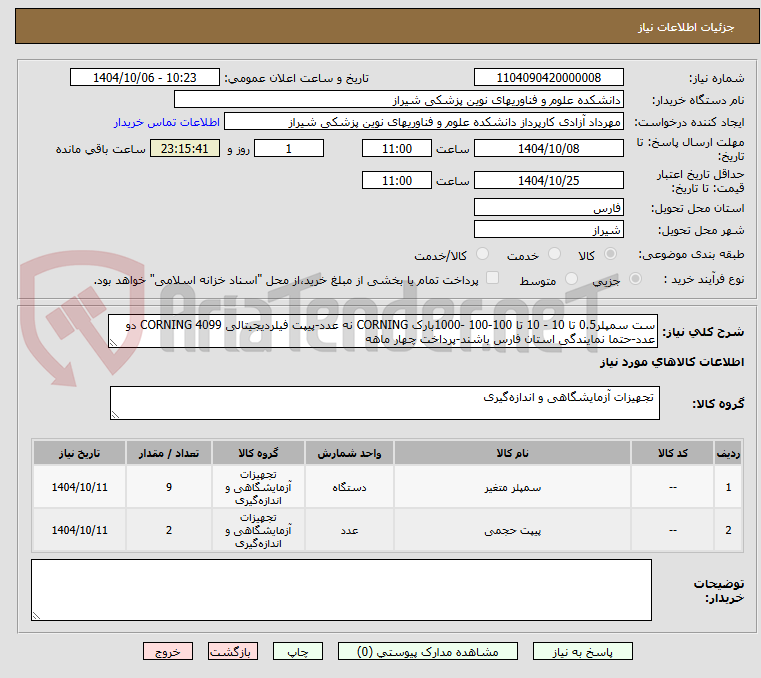
Task: Click the 11:00 time field beside 1404/10/25
Action: point(397,181)
